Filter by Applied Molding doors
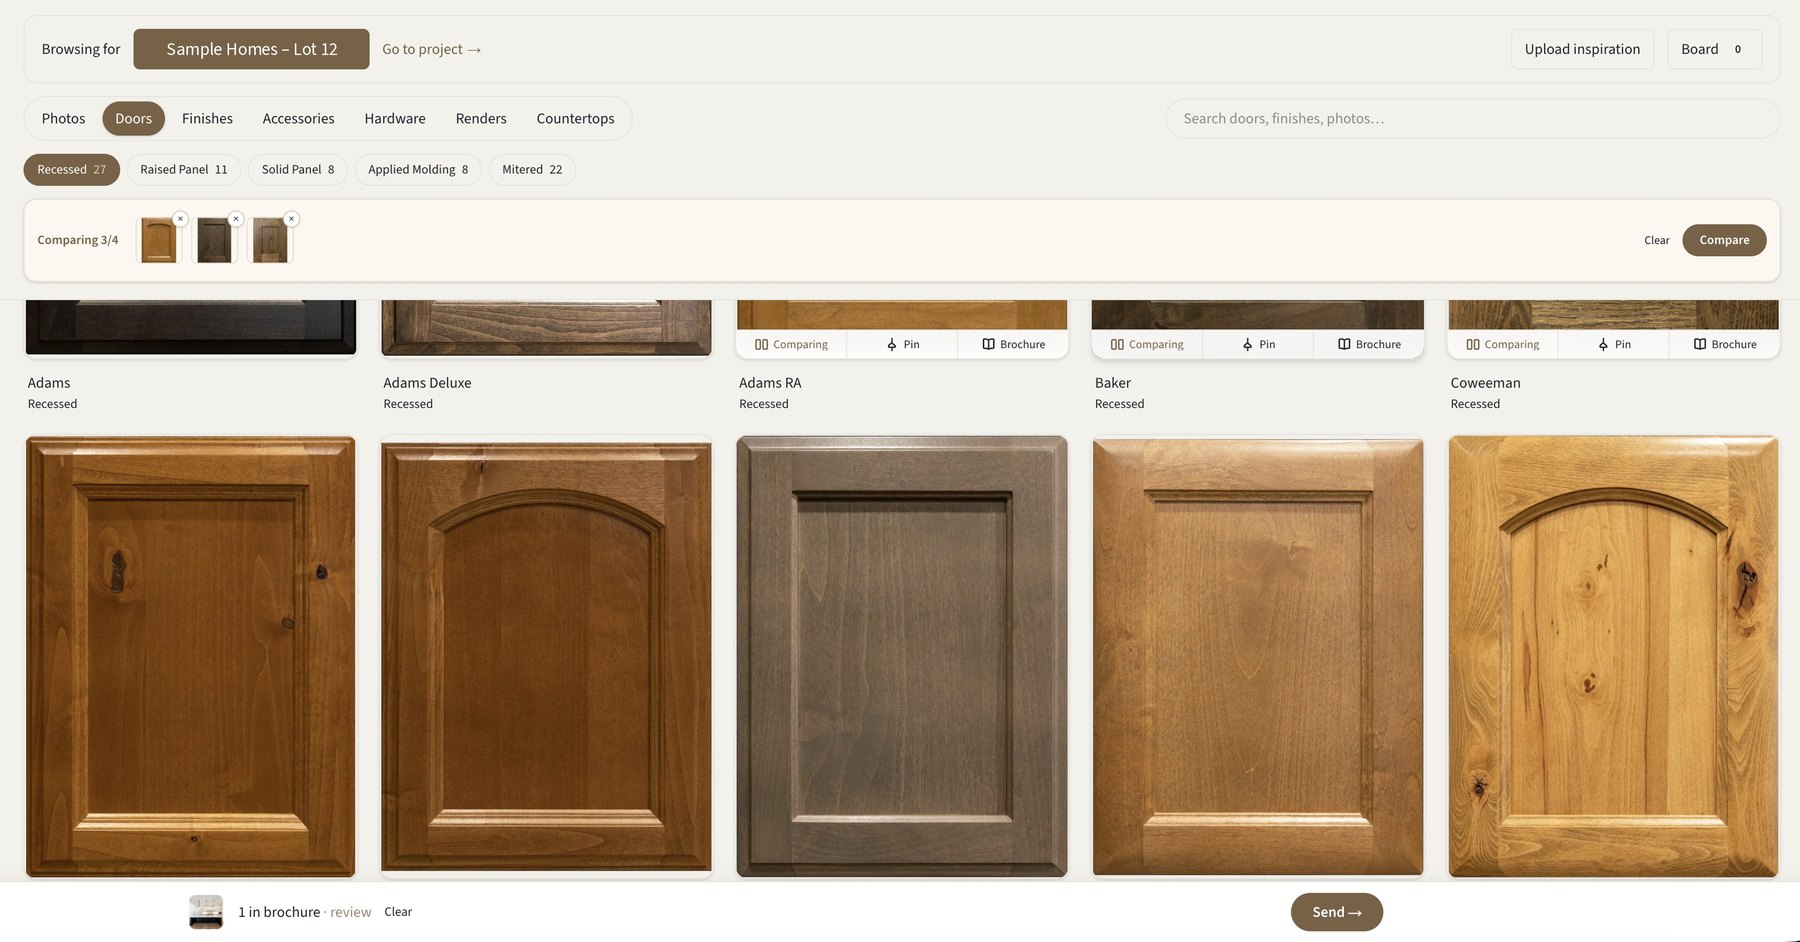This screenshot has height=942, width=1800. (x=418, y=170)
